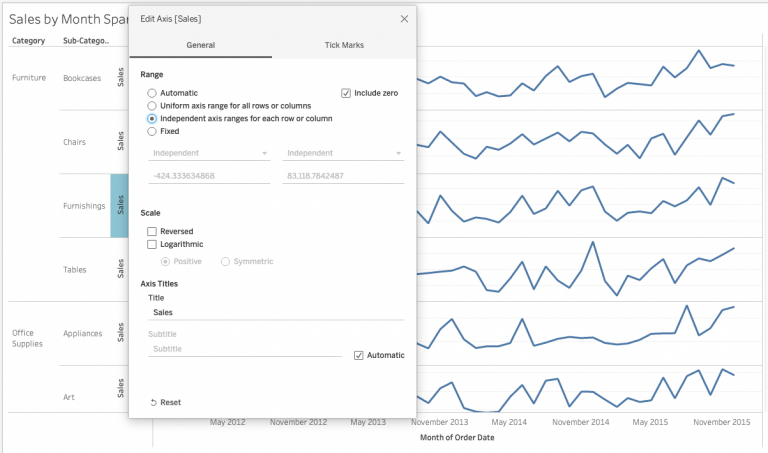The height and width of the screenshot is (453, 768).
Task: Enable the Reversed scale checkbox
Action: [152, 231]
